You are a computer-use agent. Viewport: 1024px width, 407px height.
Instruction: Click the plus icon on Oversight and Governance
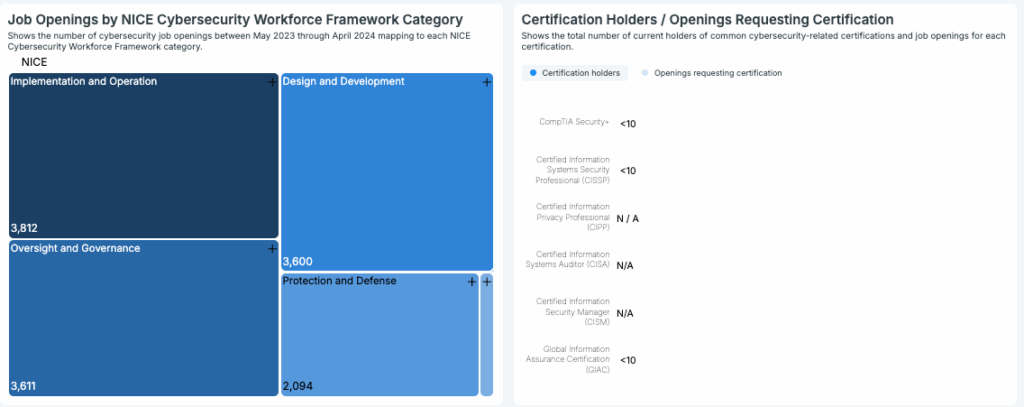pos(271,249)
